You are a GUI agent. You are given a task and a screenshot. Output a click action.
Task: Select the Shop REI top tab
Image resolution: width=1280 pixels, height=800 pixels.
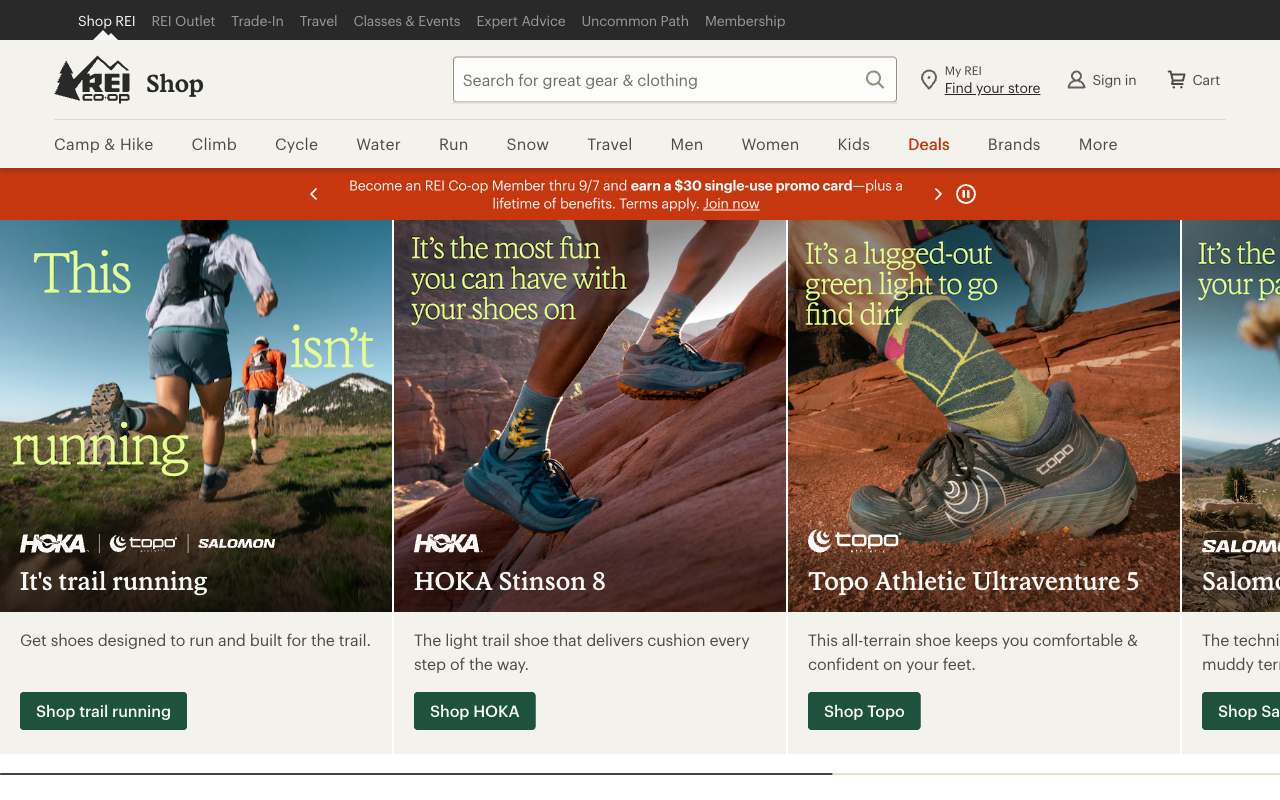pyautogui.click(x=106, y=21)
